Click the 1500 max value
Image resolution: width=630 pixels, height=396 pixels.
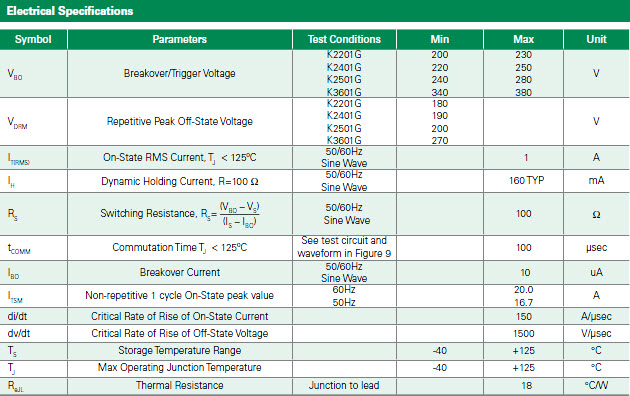[x=524, y=334]
